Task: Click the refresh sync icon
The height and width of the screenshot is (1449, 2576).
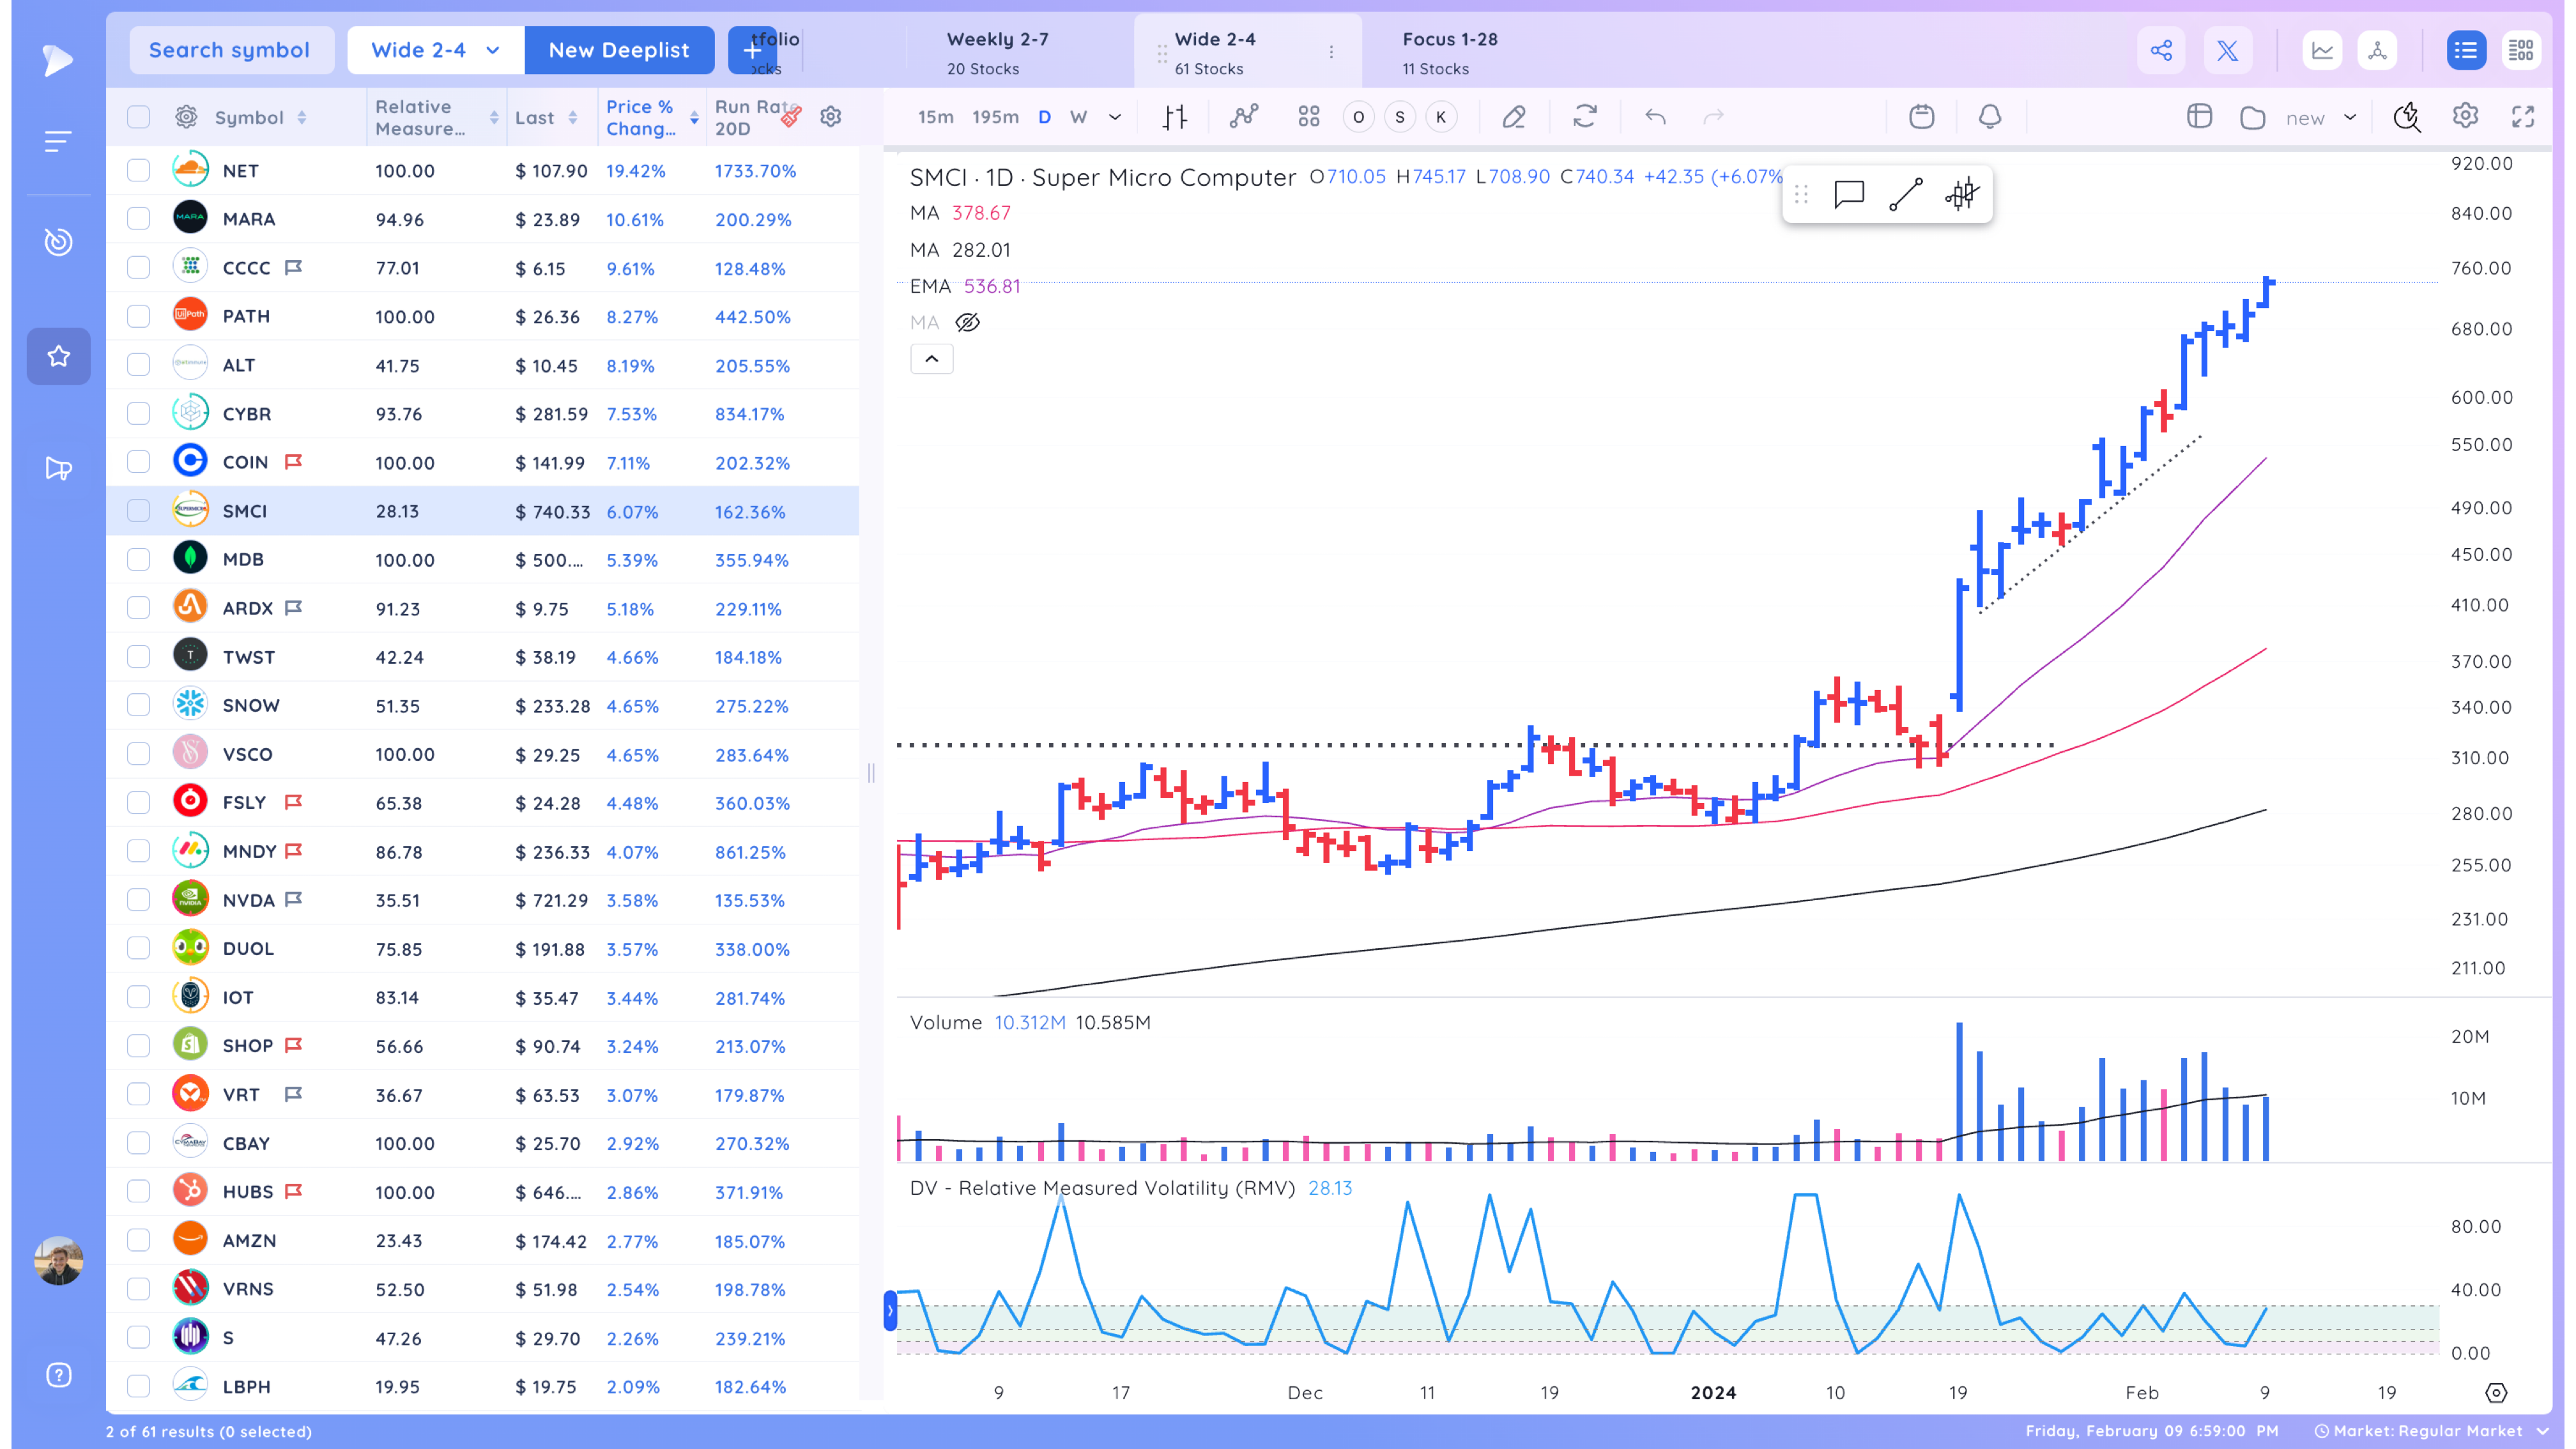Action: [x=1585, y=117]
